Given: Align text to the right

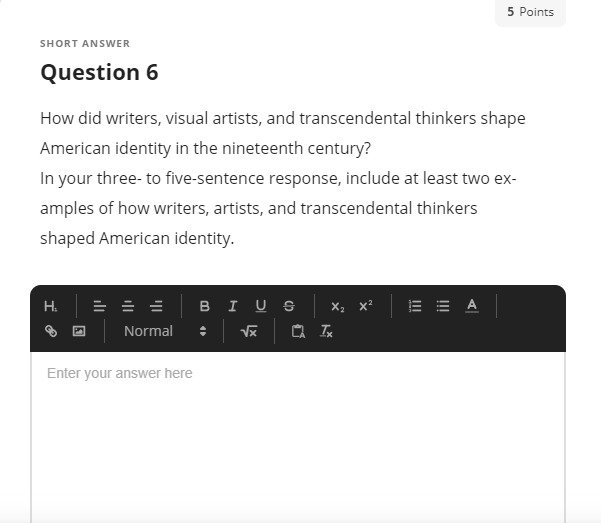Looking at the screenshot, I should pos(156,306).
